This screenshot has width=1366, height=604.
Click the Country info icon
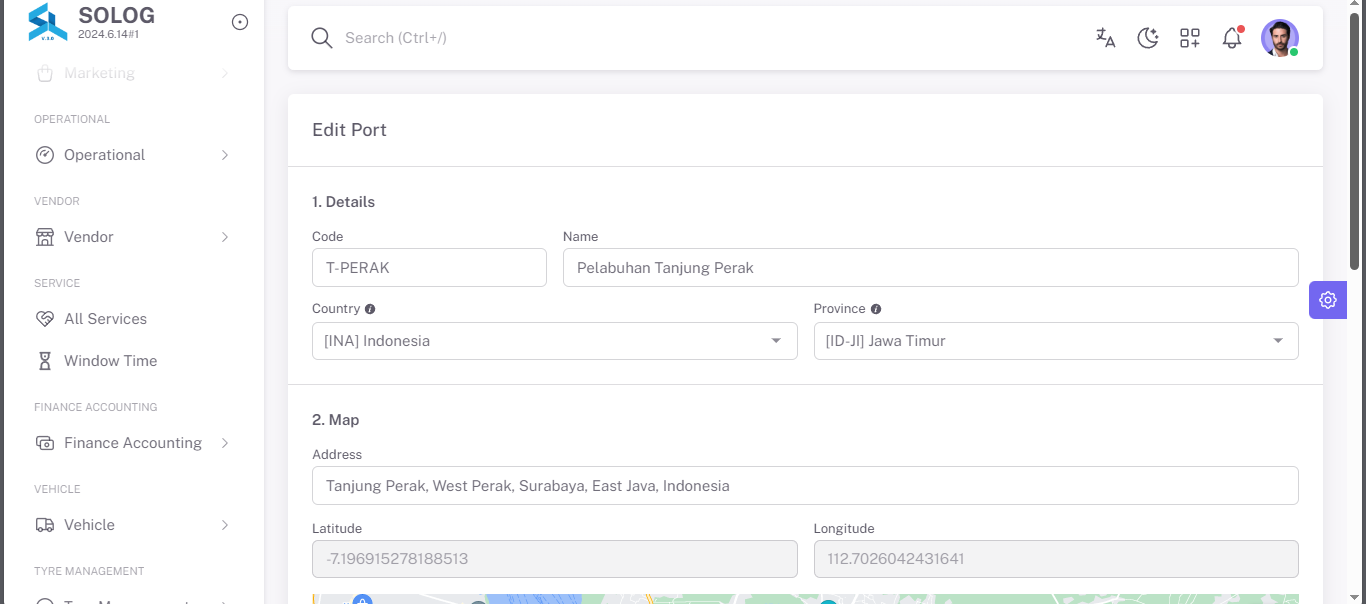coord(370,309)
